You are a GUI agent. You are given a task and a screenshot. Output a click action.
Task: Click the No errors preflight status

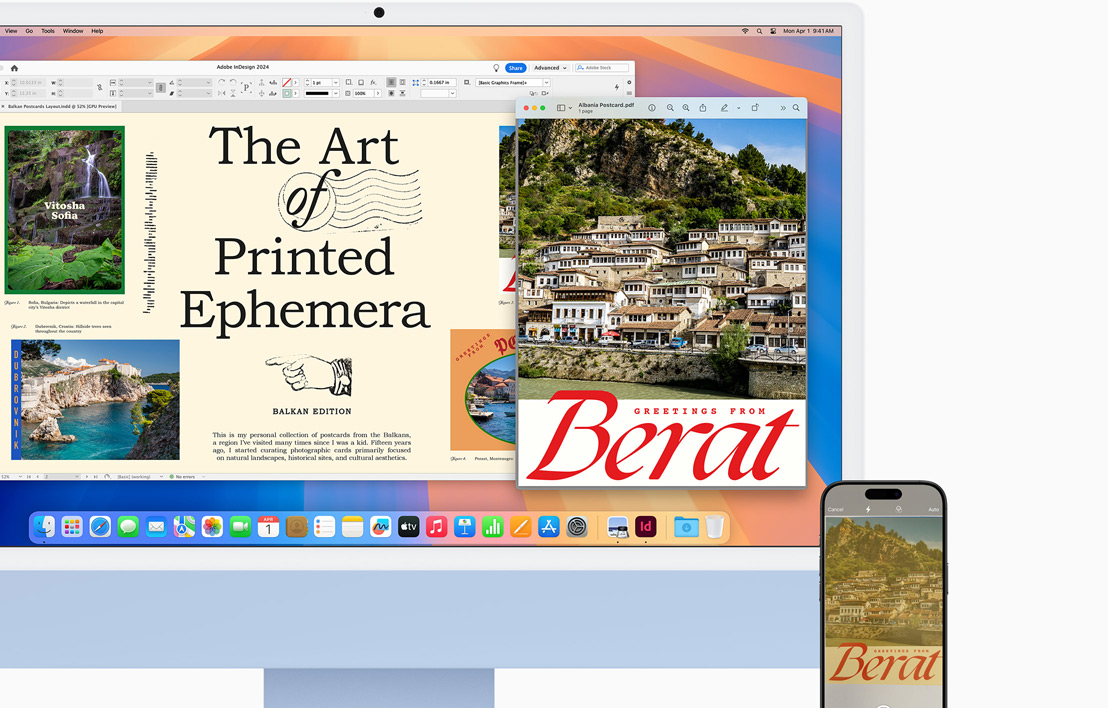coord(182,477)
